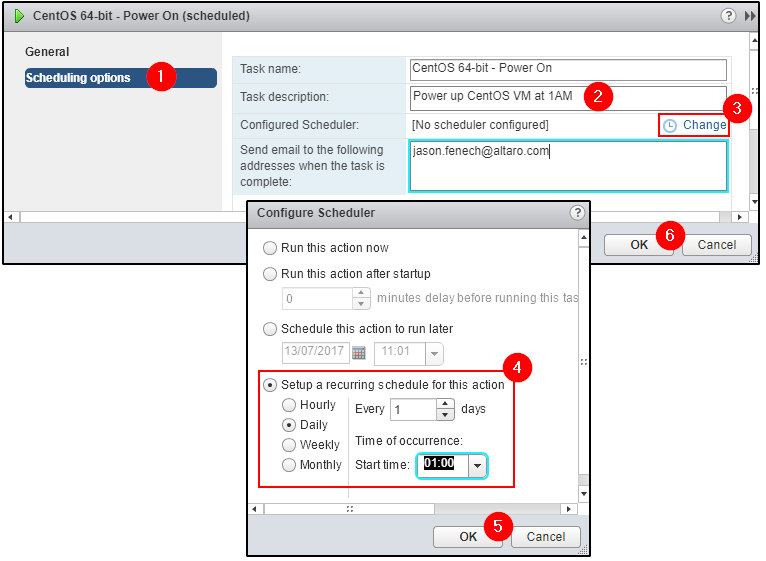Click the Task name field

coord(568,69)
